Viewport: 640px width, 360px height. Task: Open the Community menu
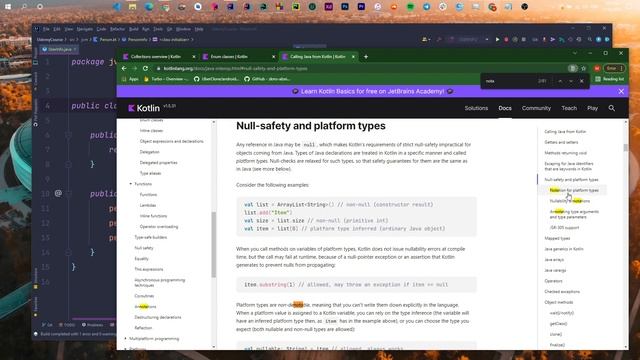click(x=536, y=108)
